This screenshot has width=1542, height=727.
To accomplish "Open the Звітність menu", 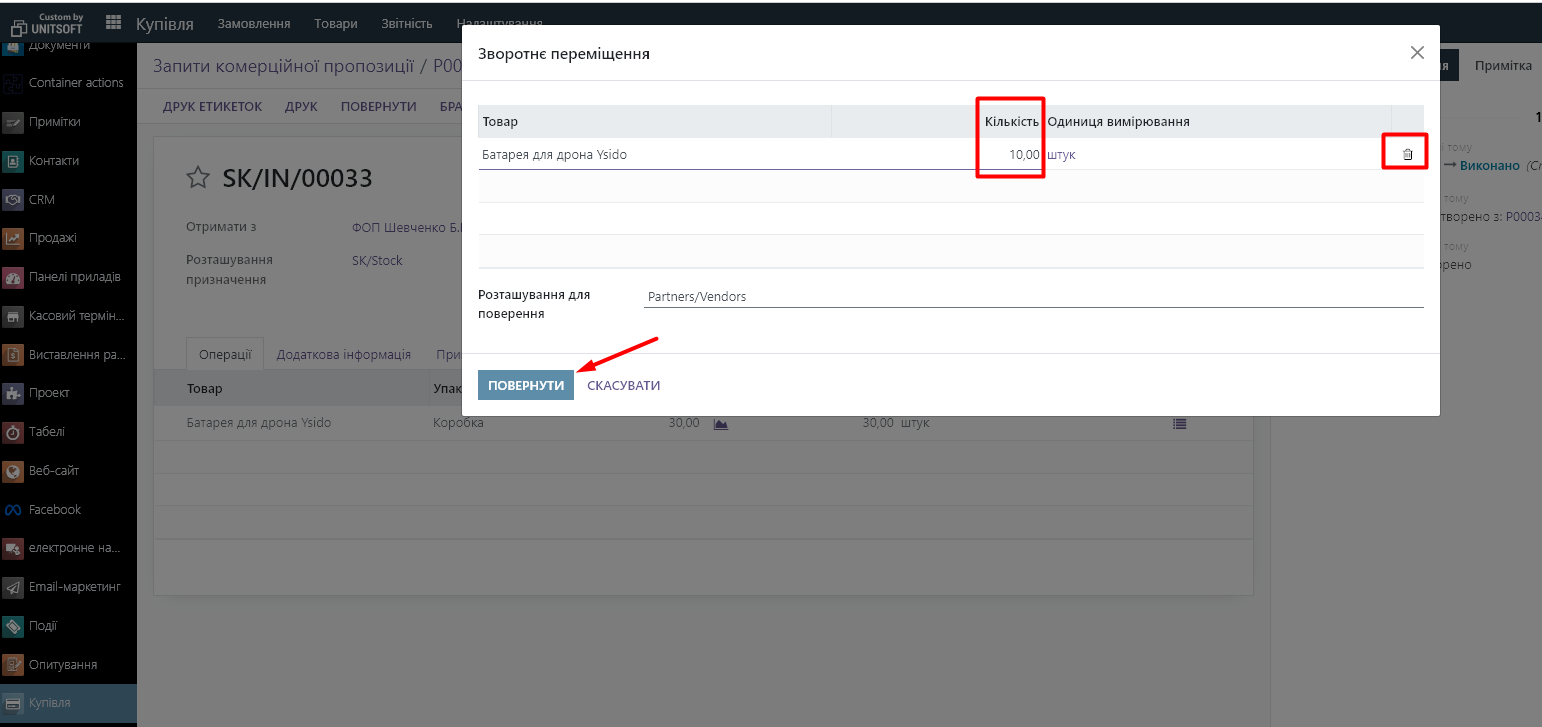I will pyautogui.click(x=406, y=23).
